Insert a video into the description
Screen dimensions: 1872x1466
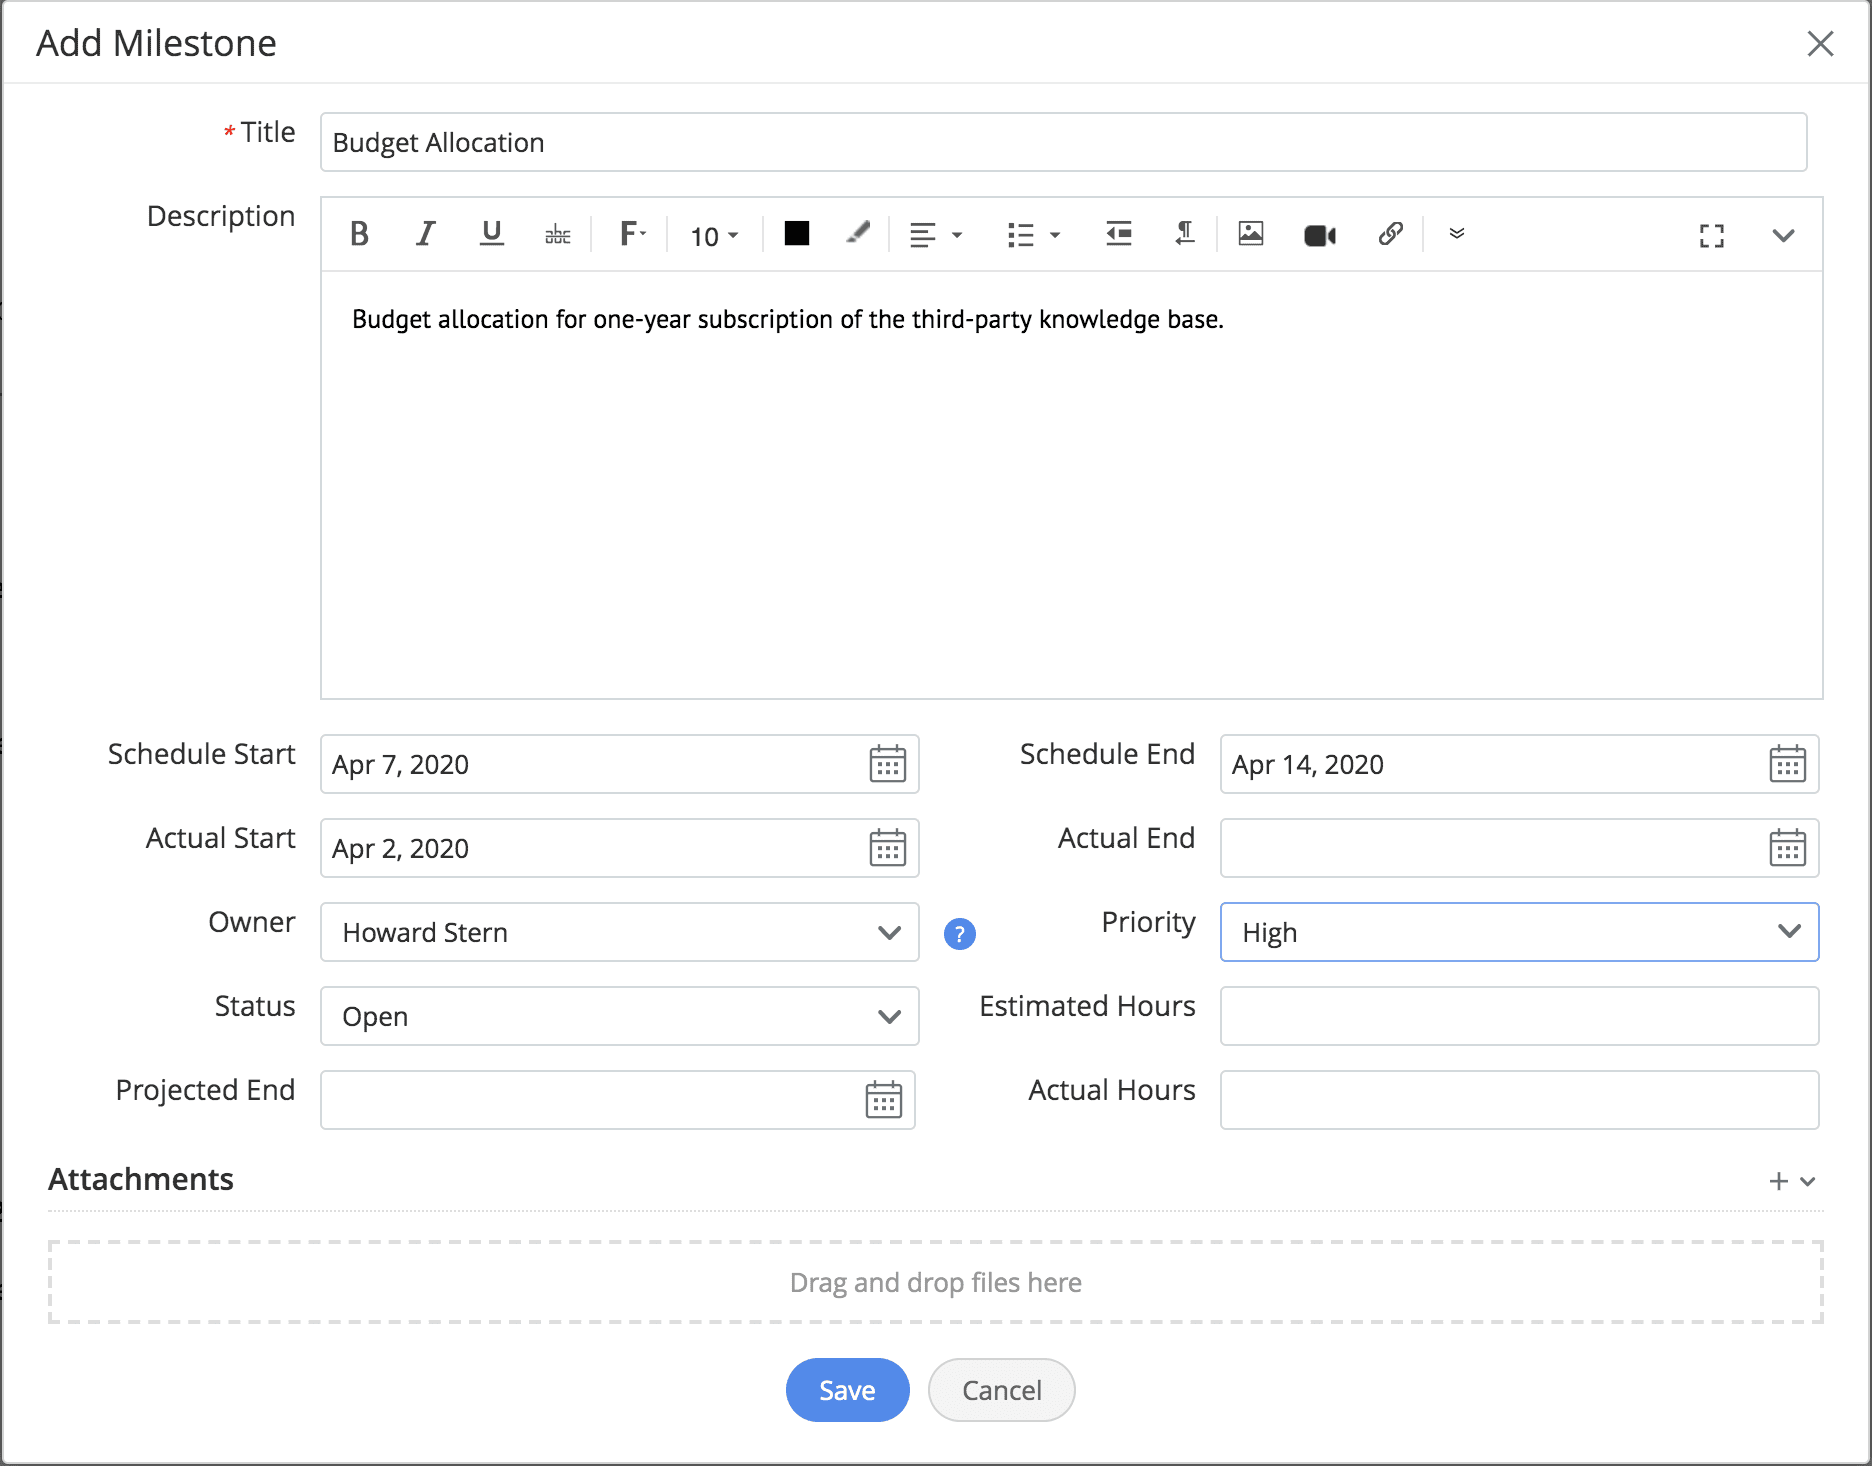(x=1319, y=235)
